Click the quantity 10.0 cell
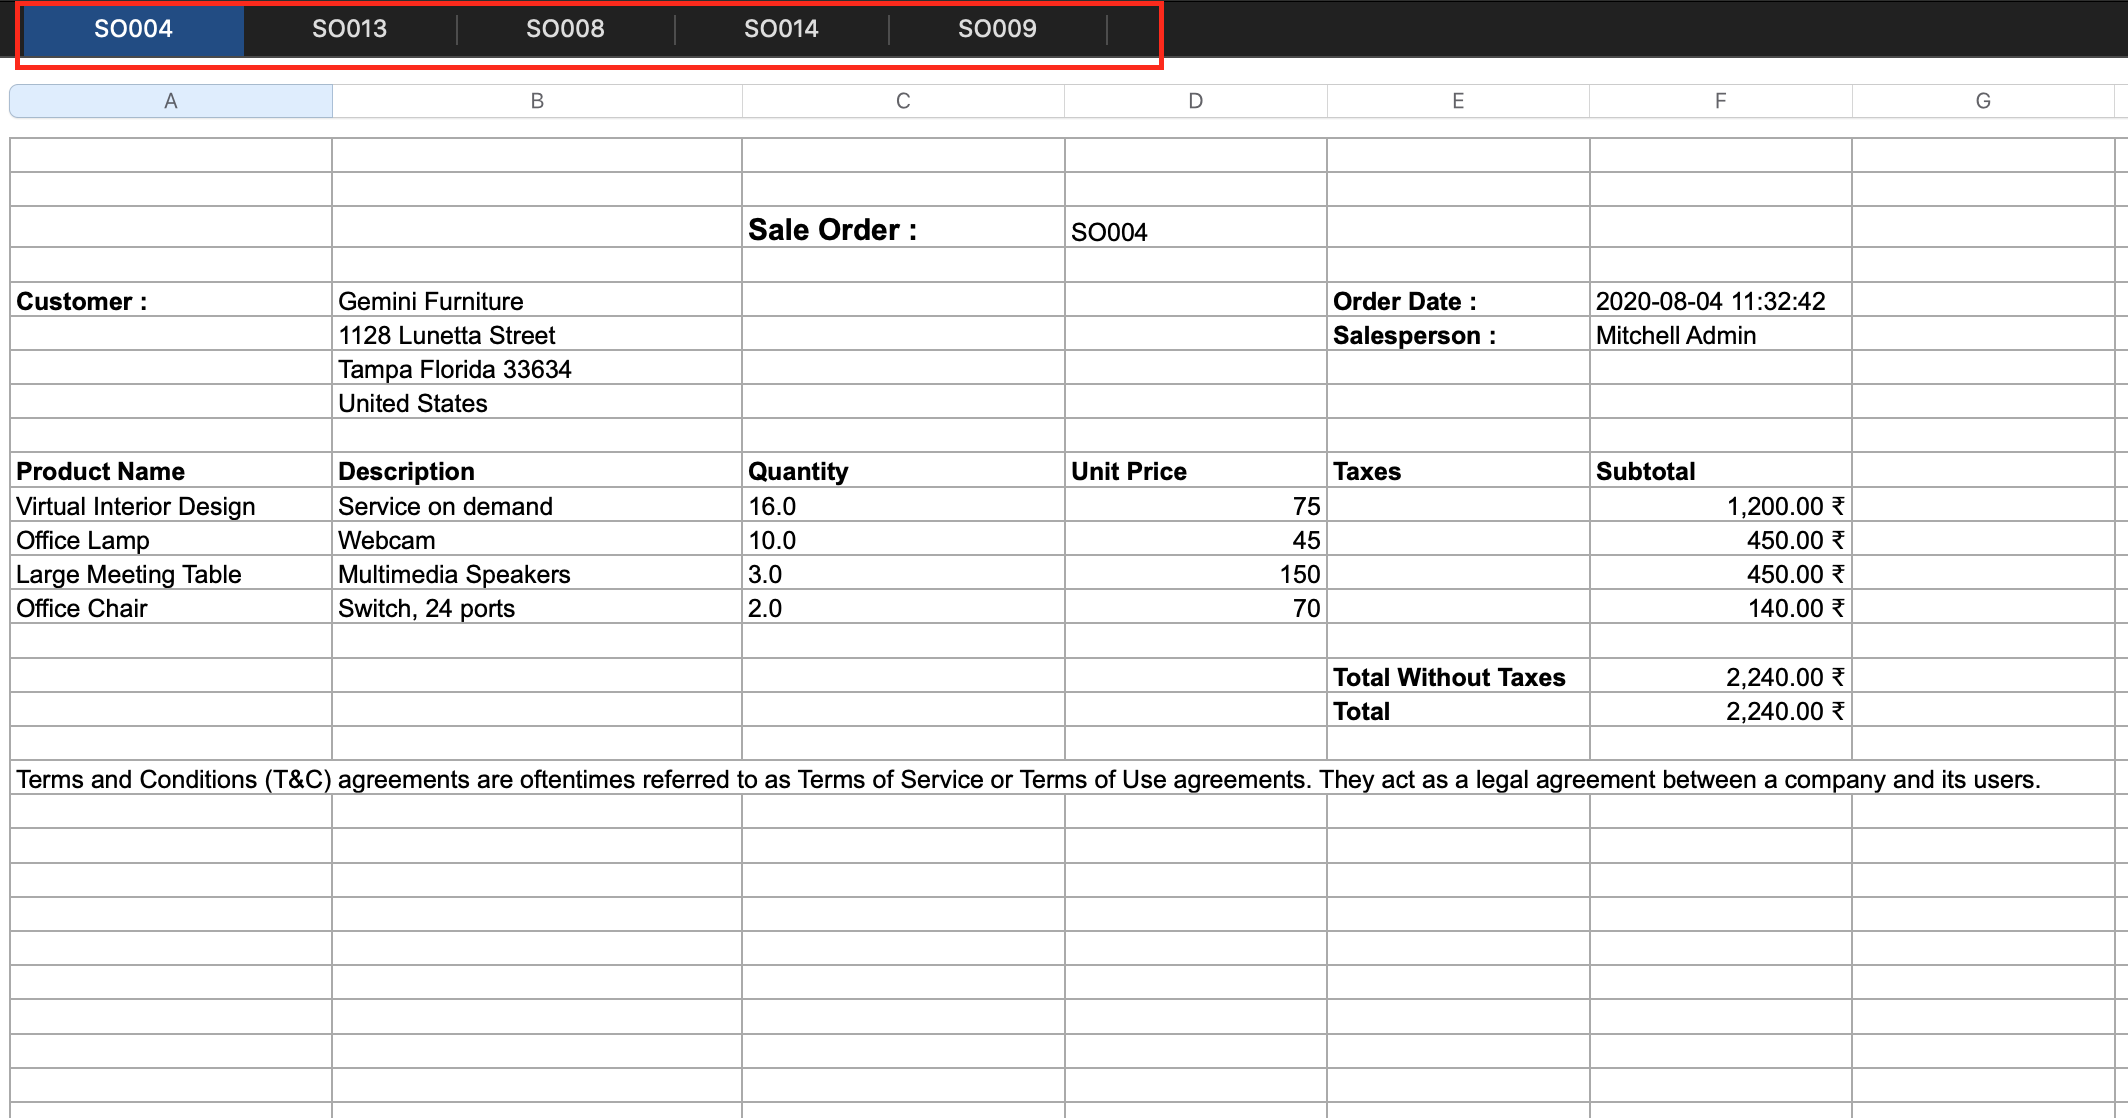This screenshot has width=2128, height=1118. 903,539
